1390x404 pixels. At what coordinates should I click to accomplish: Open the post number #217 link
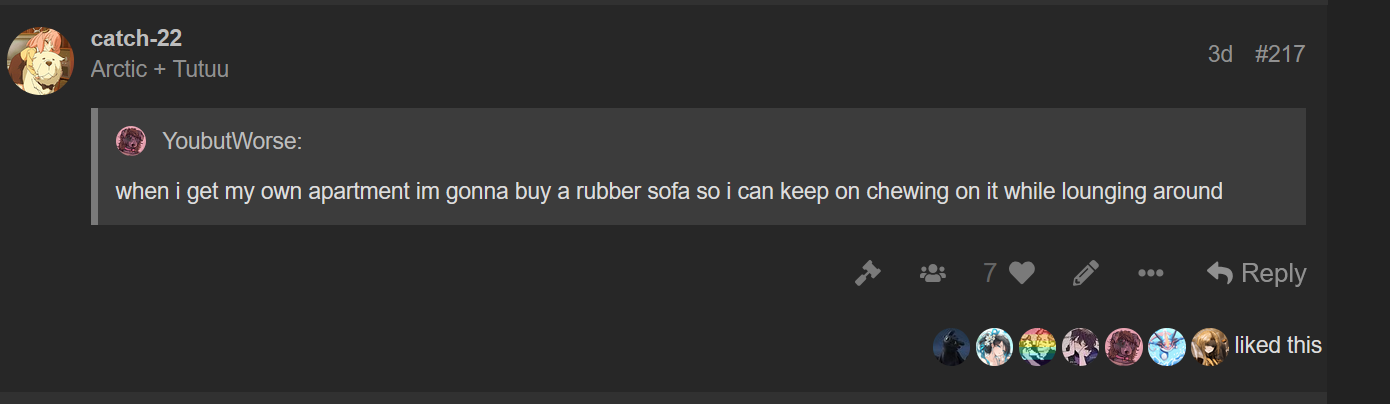(1279, 54)
